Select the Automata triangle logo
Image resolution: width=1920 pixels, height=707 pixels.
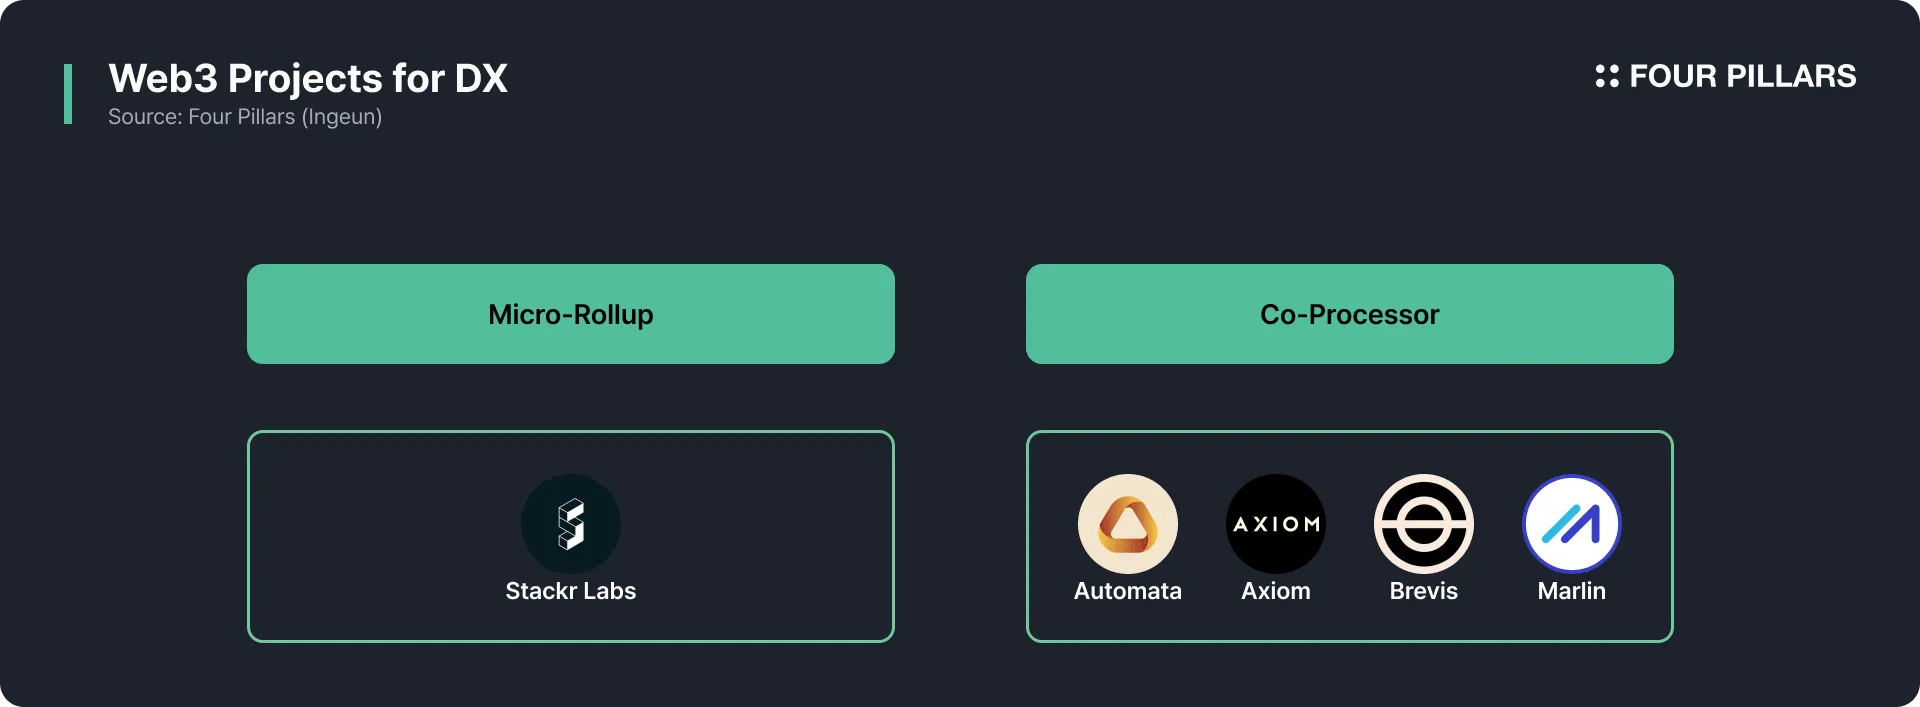pyautogui.click(x=1128, y=524)
